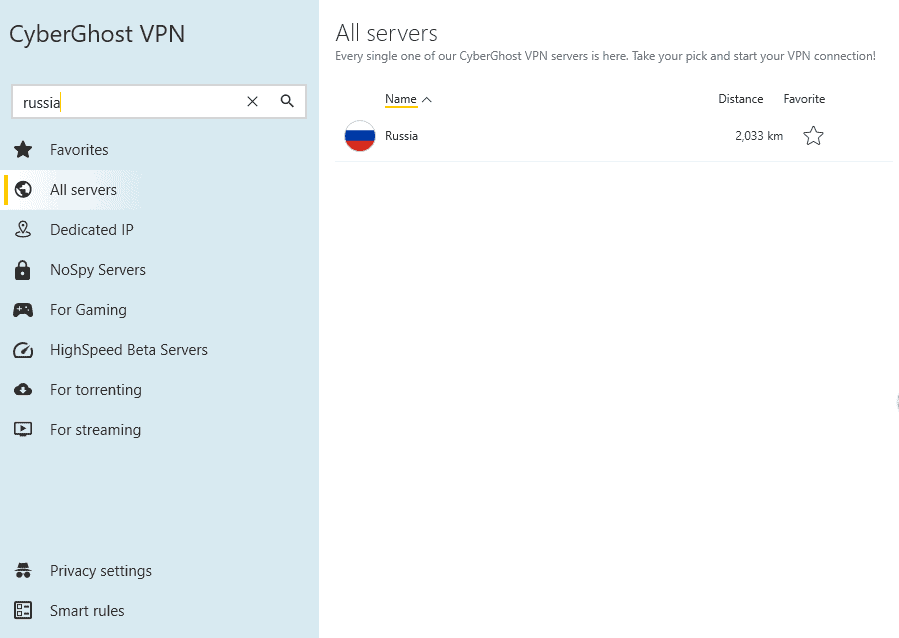Screen dimensions: 899x638
Task: Open the For streaming section
Action: 95,429
